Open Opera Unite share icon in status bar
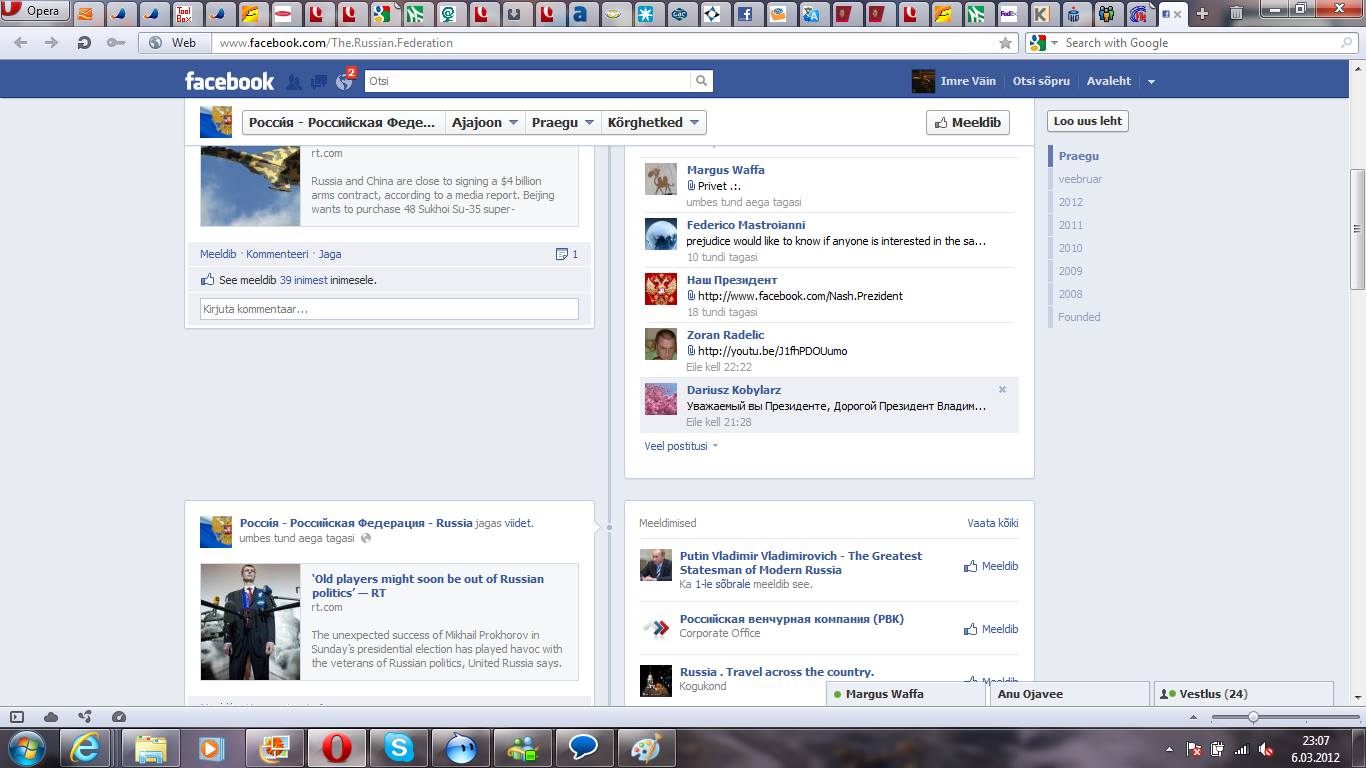The height and width of the screenshot is (768, 1366). point(85,717)
